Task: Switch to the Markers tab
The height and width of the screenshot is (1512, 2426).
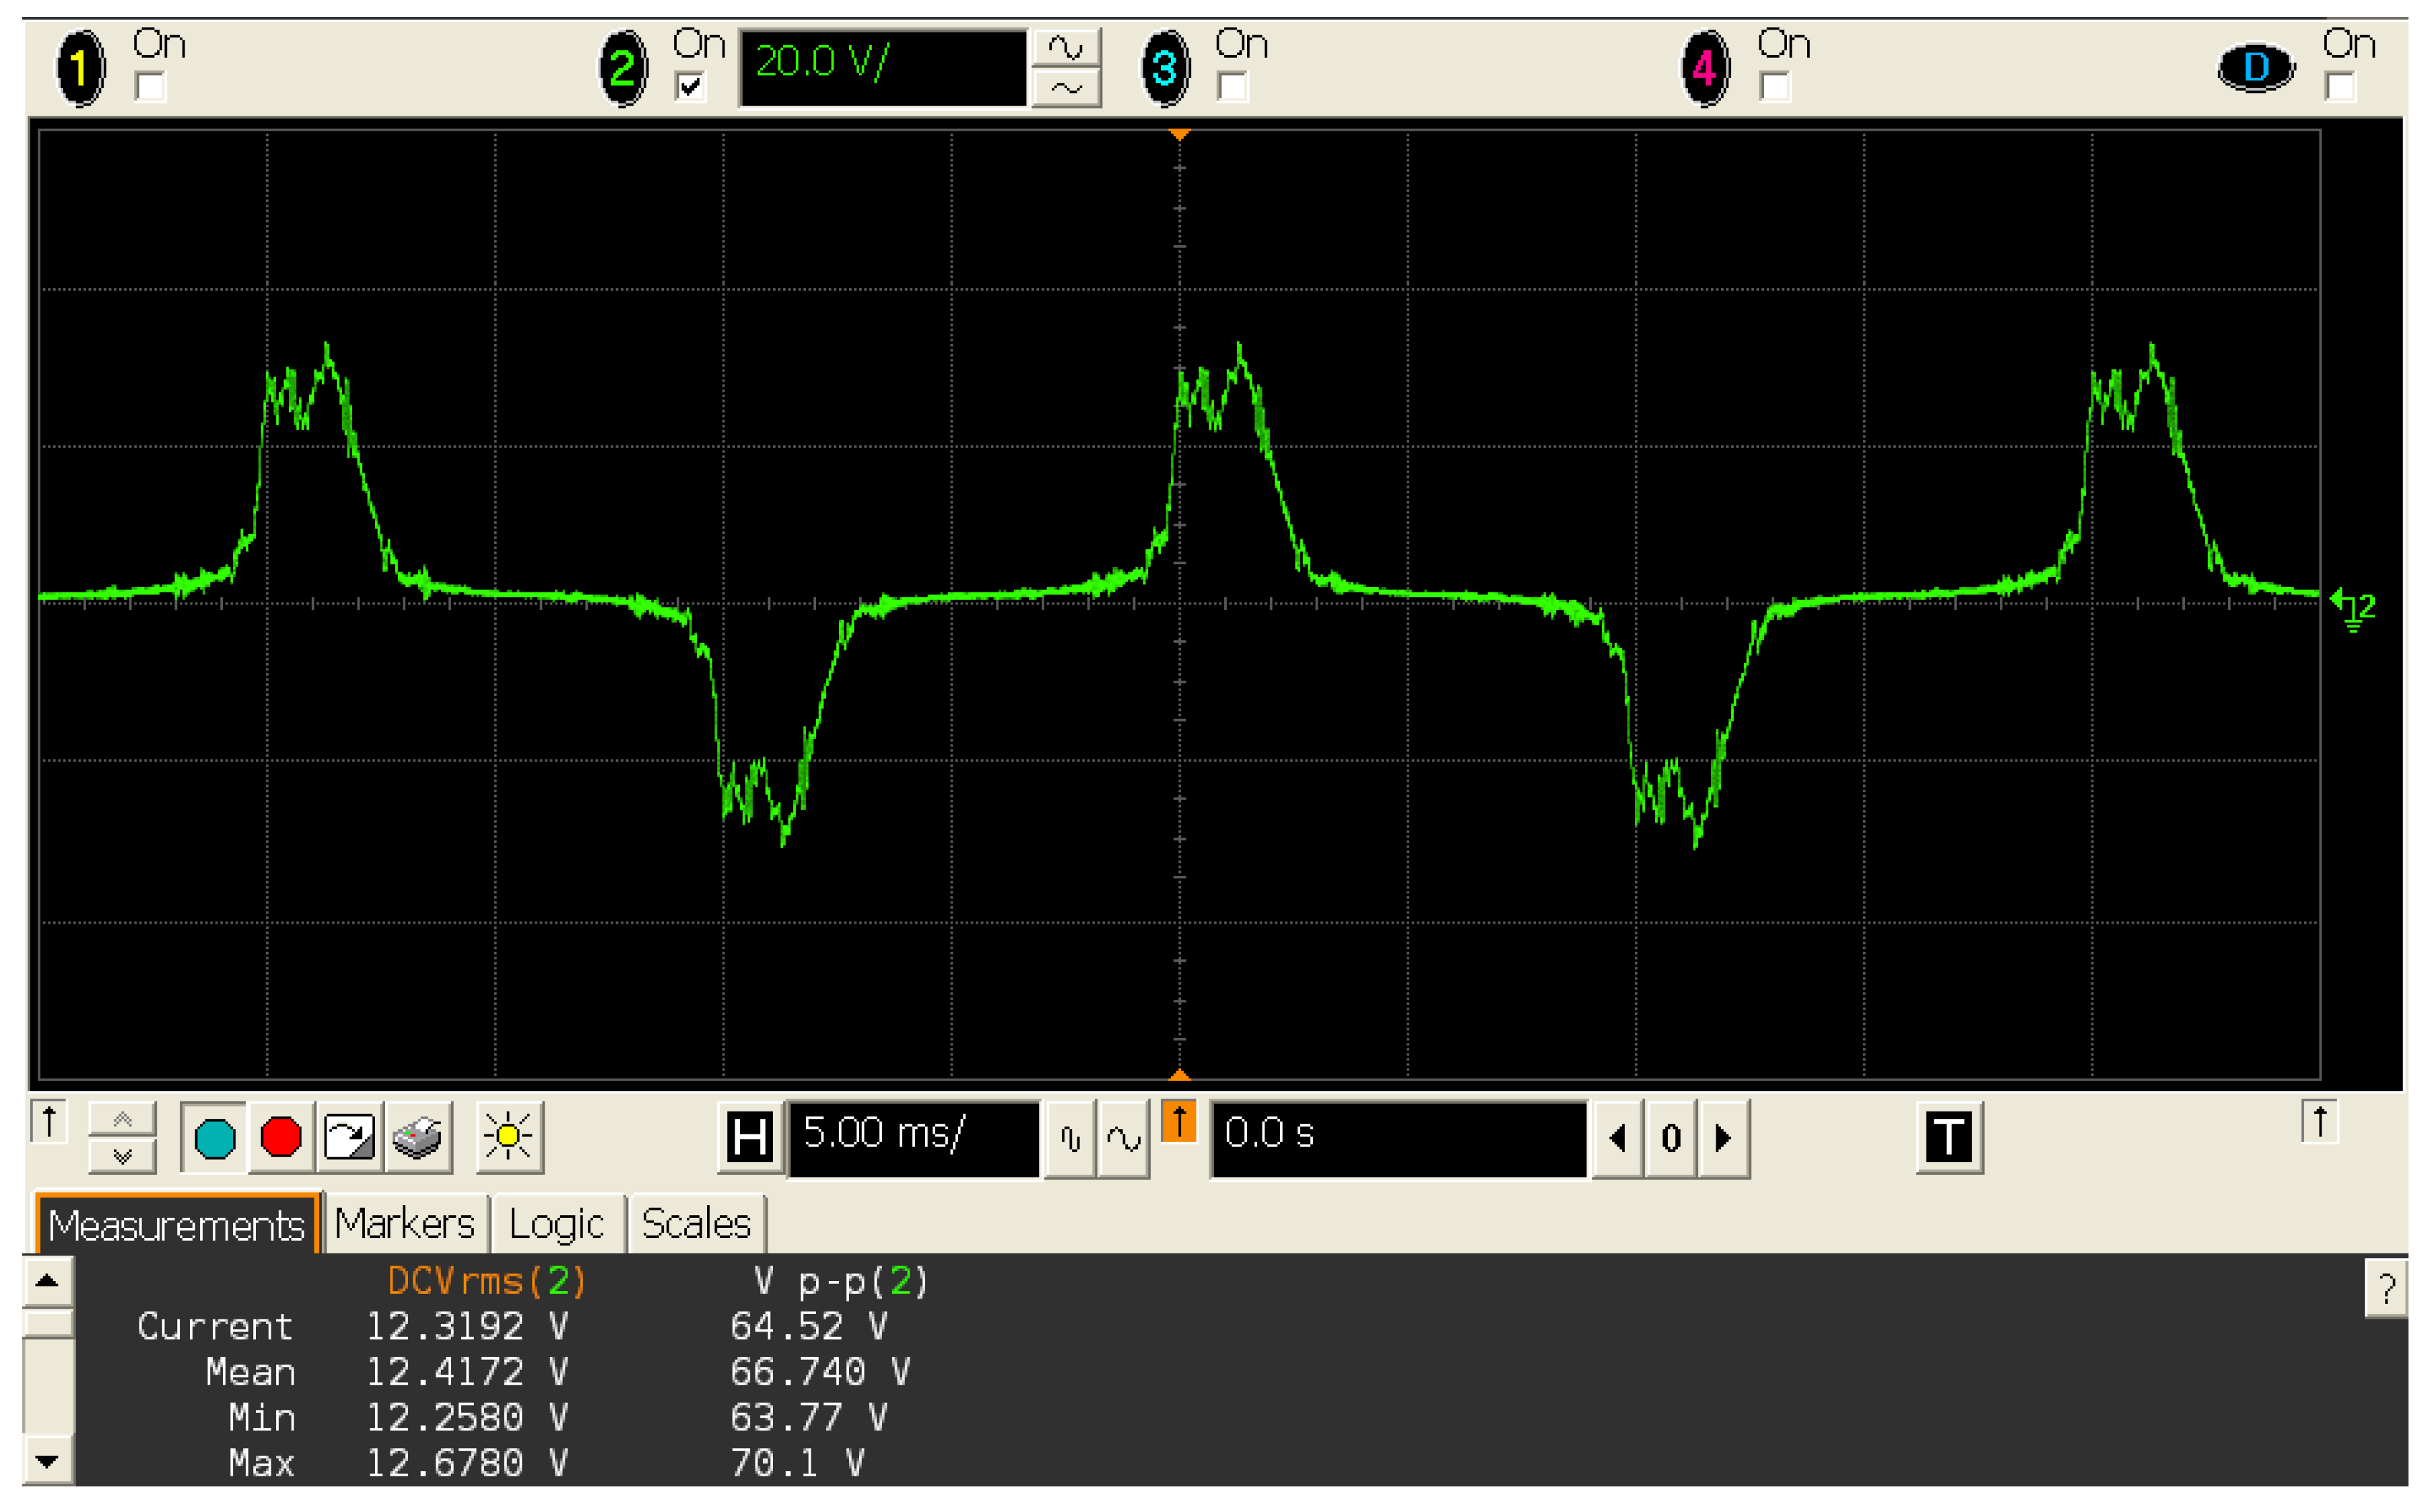Action: click(406, 1222)
